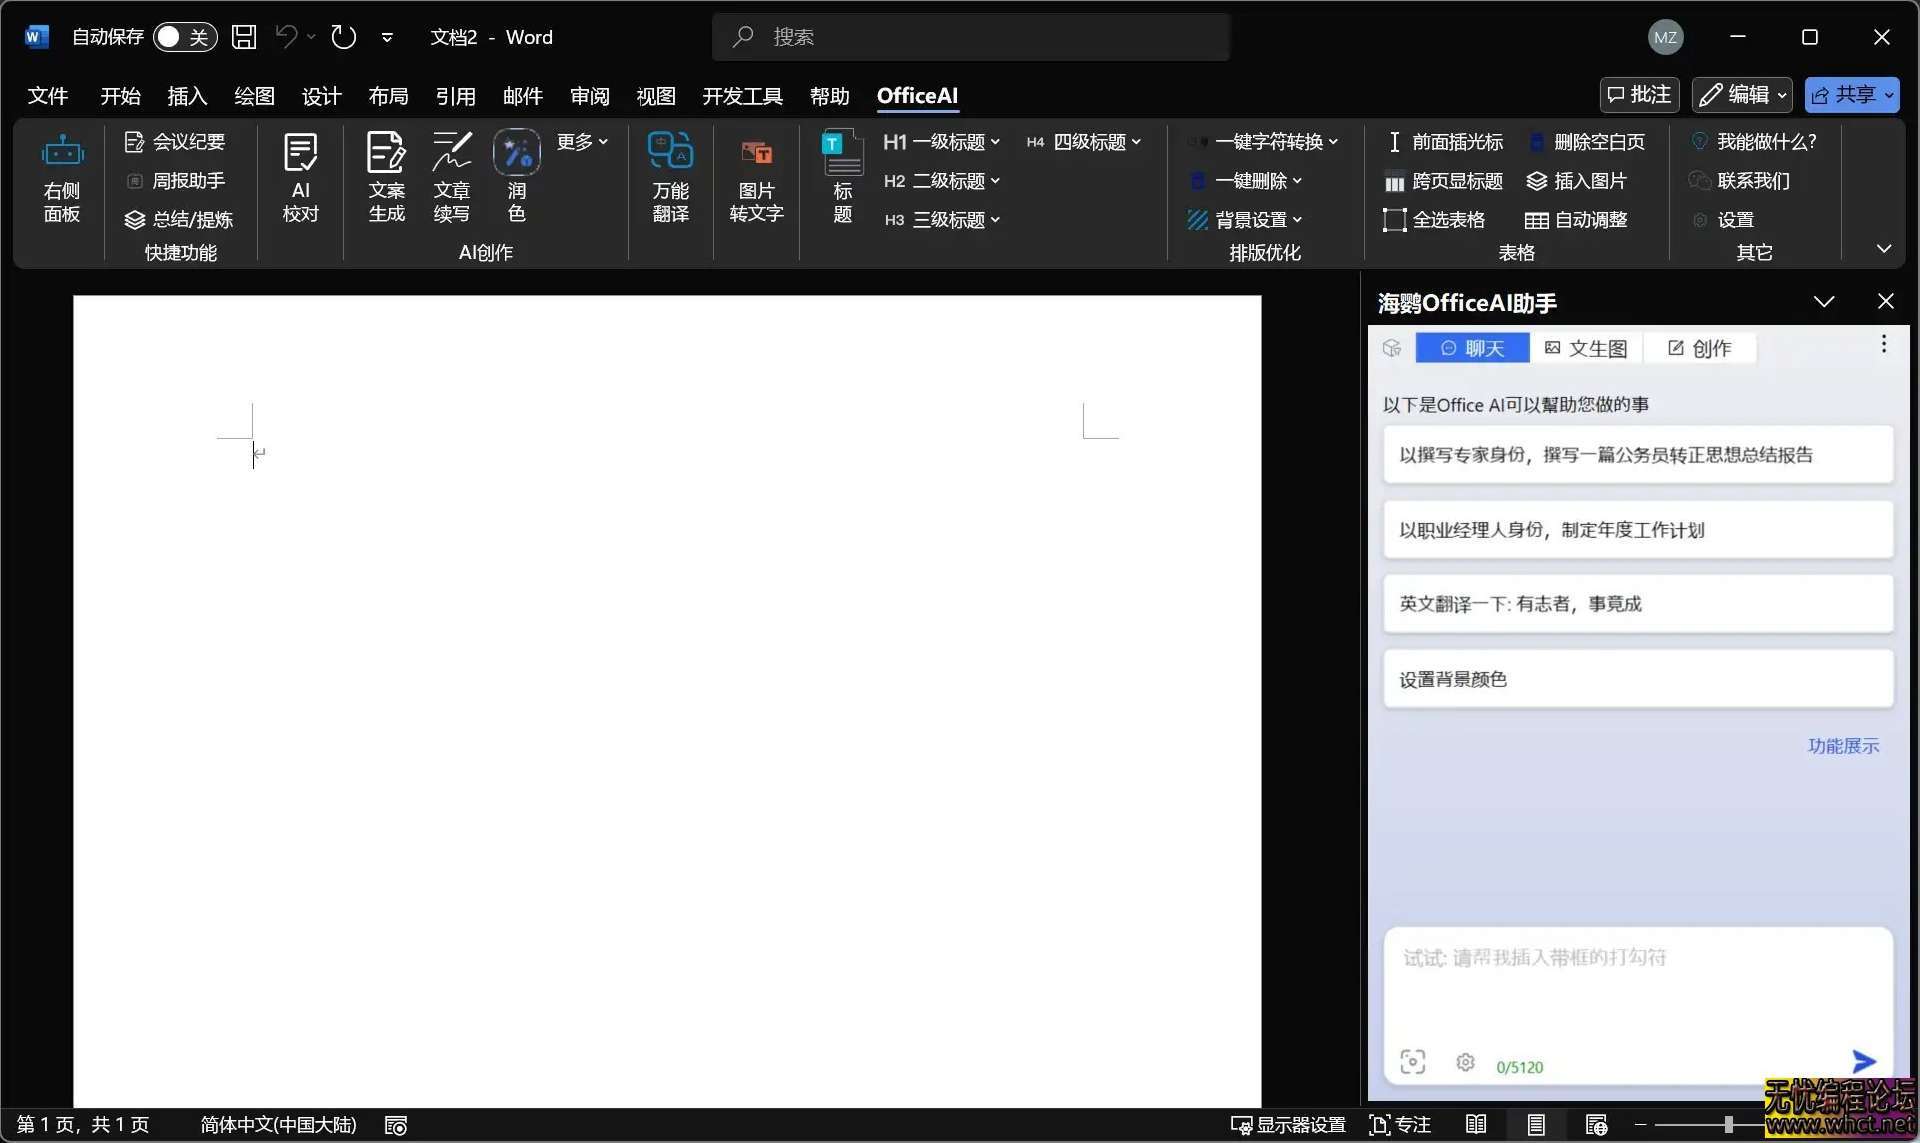
Task: Click the 功能展示 link in the assistant panel
Action: point(1843,746)
